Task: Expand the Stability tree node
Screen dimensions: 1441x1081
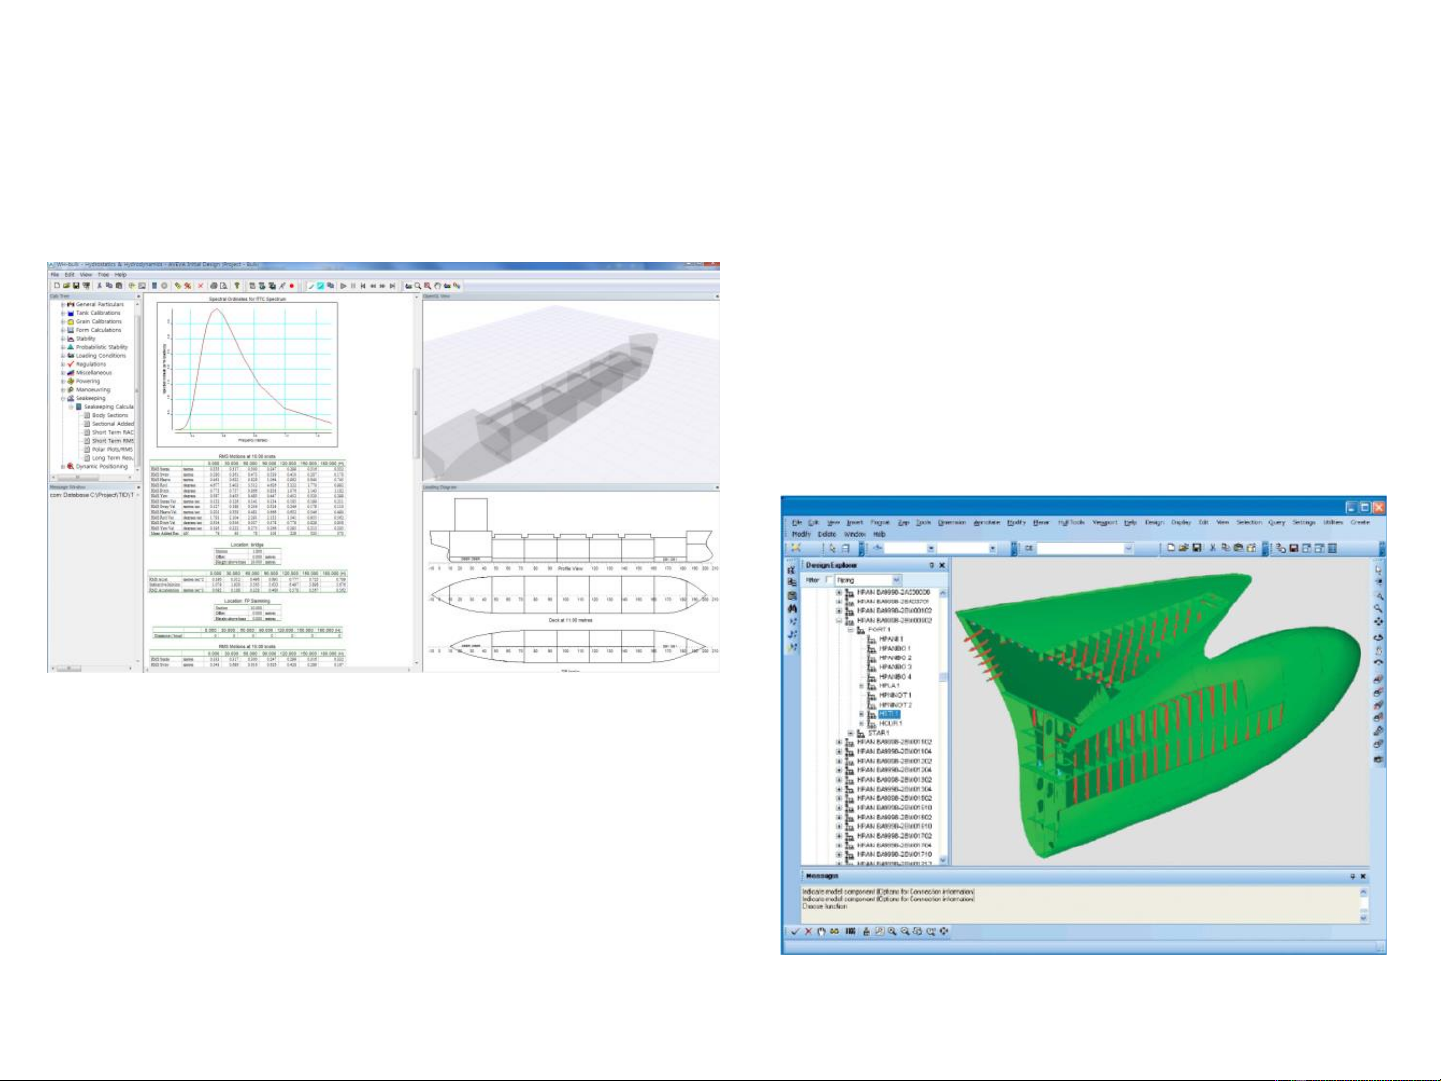Action: point(63,339)
